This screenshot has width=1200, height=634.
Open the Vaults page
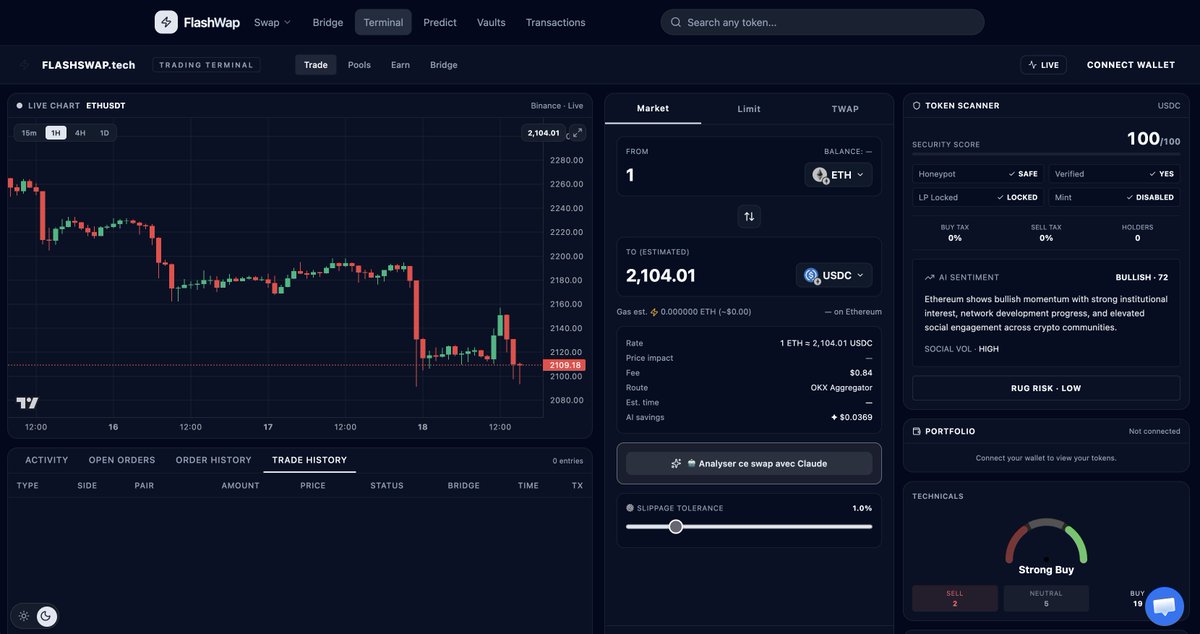click(x=491, y=22)
